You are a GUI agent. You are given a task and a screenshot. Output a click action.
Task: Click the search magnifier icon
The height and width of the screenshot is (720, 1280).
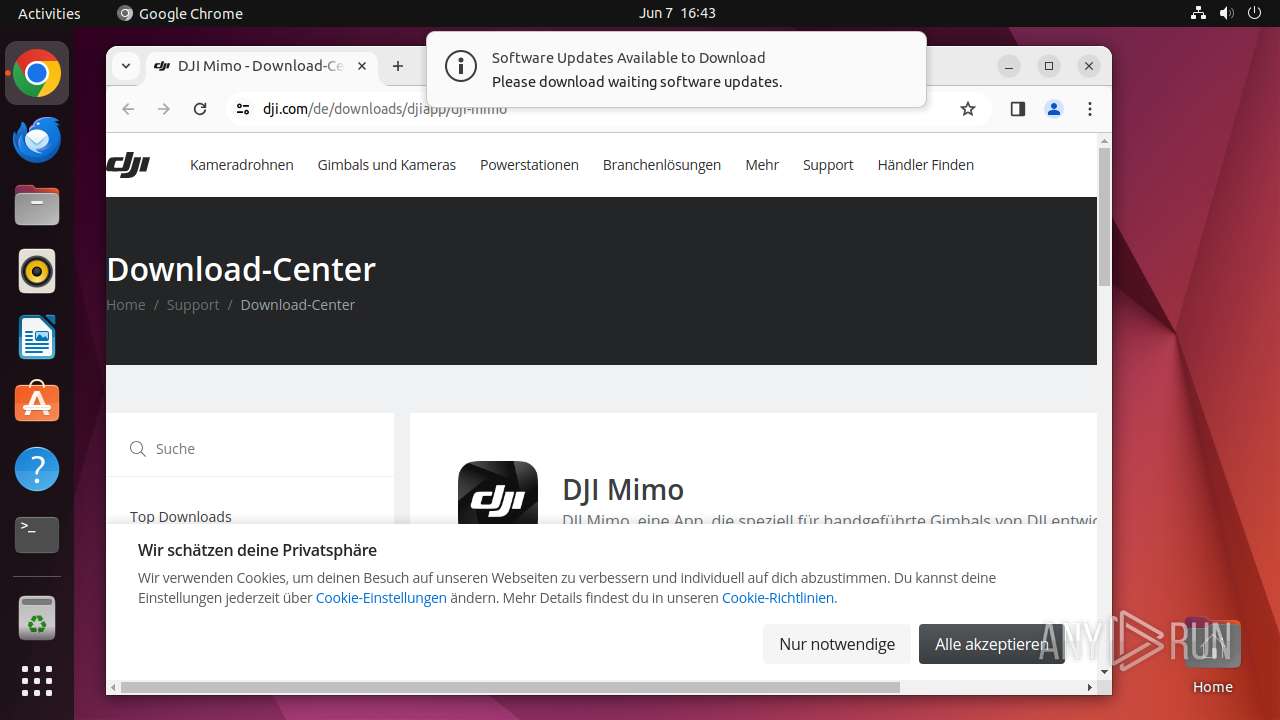click(138, 449)
